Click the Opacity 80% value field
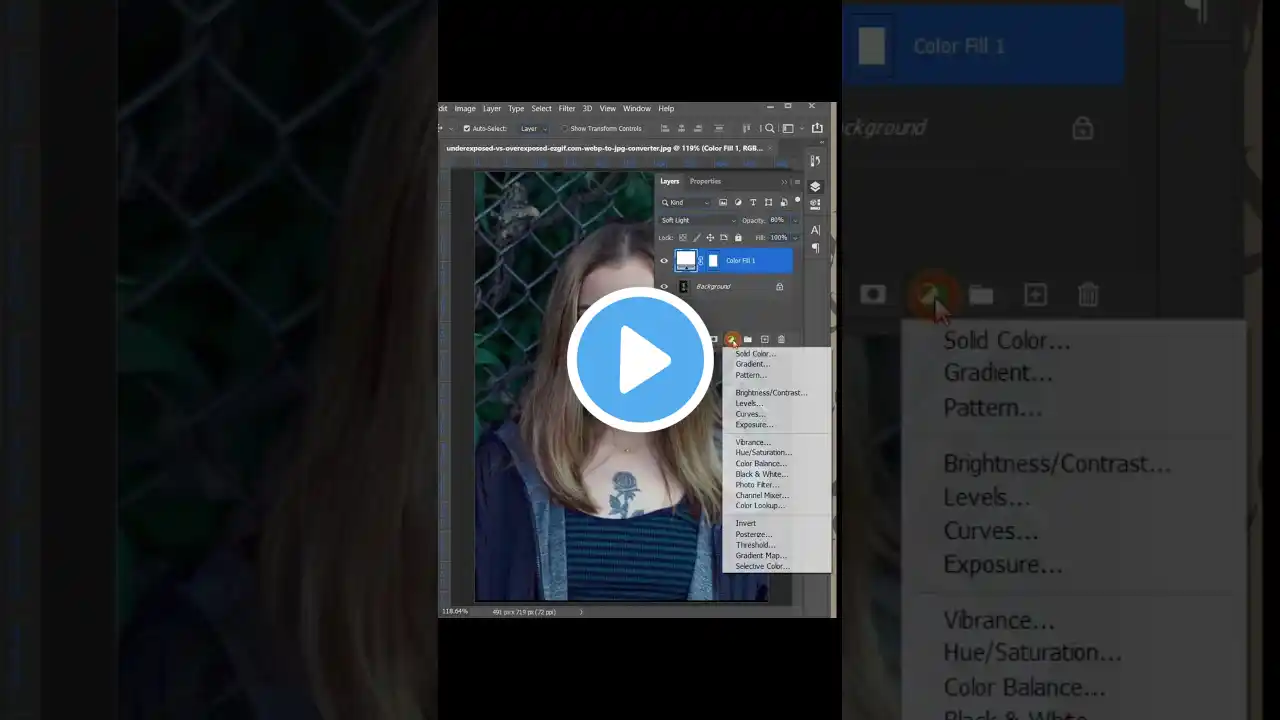This screenshot has height=720, width=1280. (778, 220)
